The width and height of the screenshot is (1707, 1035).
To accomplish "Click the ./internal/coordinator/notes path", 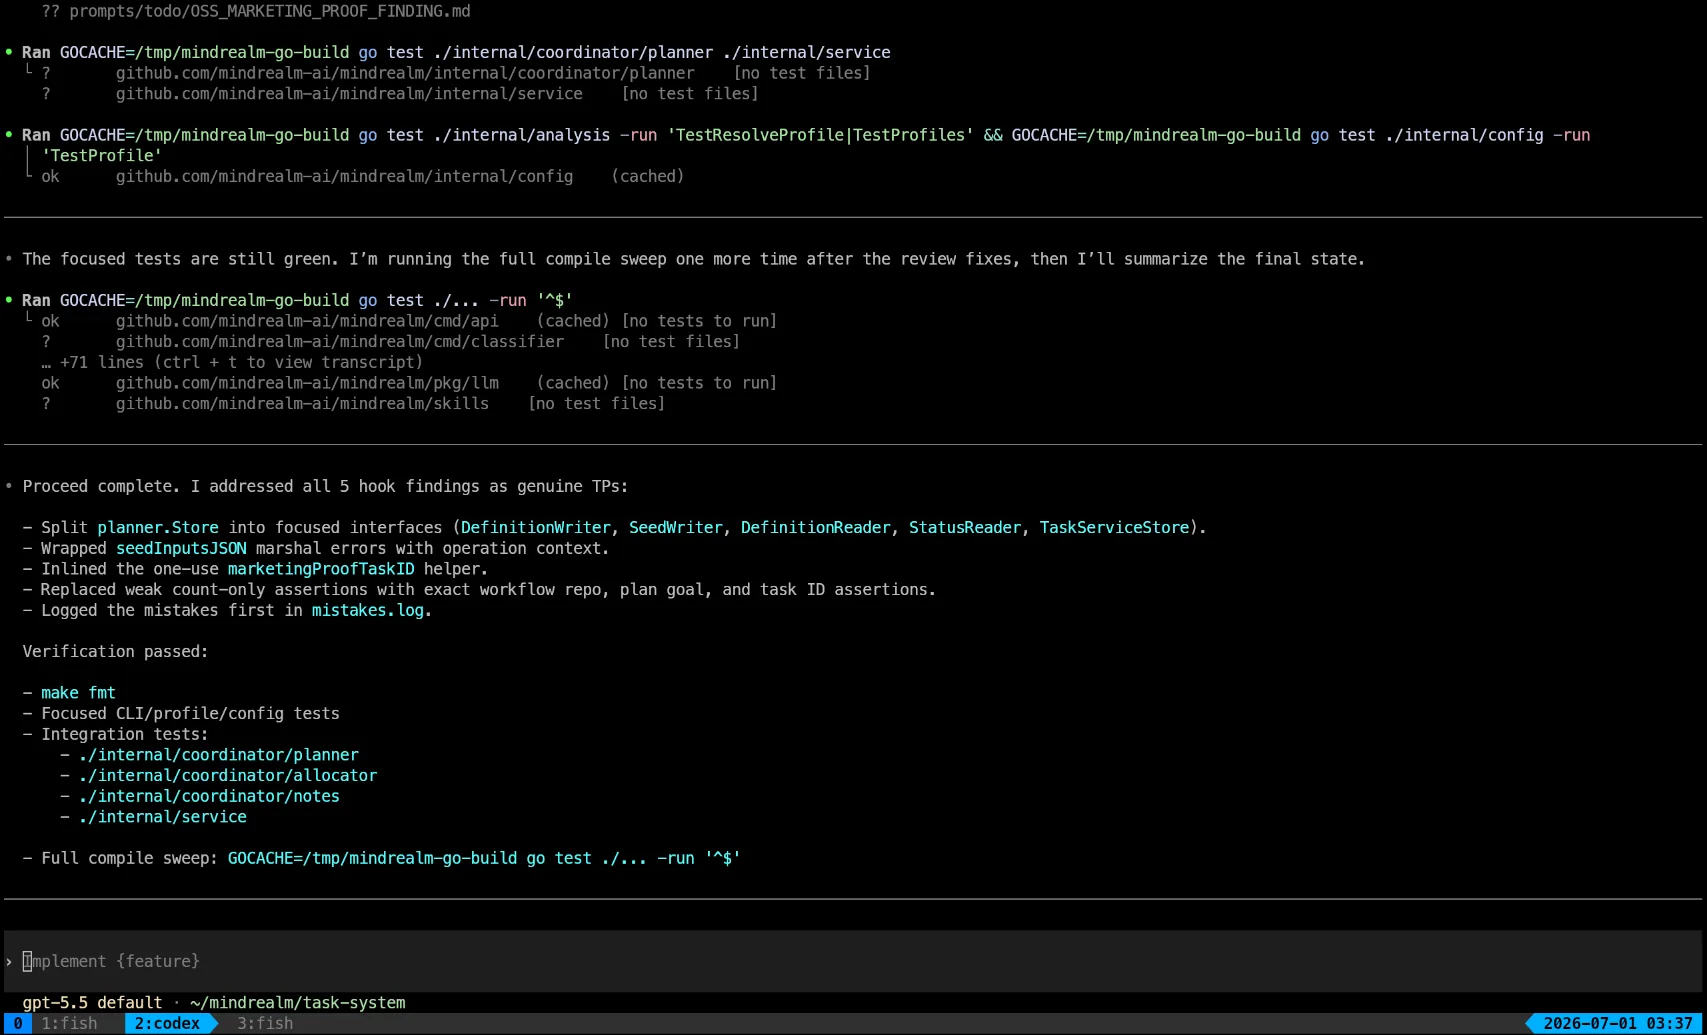I will [209, 796].
